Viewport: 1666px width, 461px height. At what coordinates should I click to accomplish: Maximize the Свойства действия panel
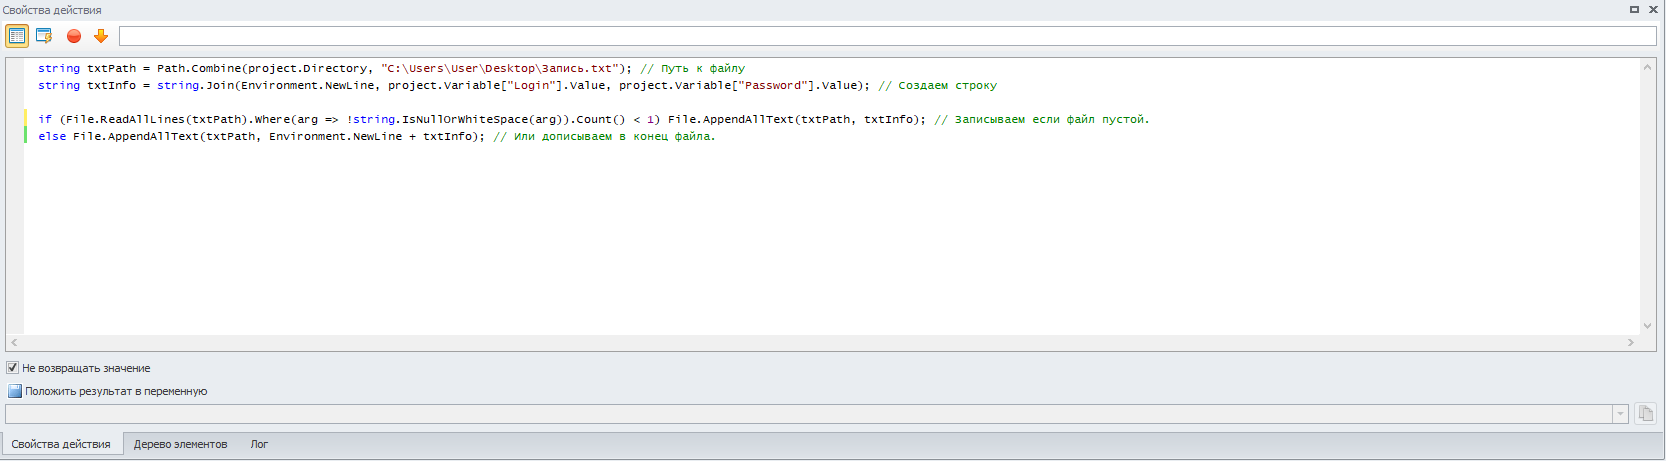tap(1634, 9)
